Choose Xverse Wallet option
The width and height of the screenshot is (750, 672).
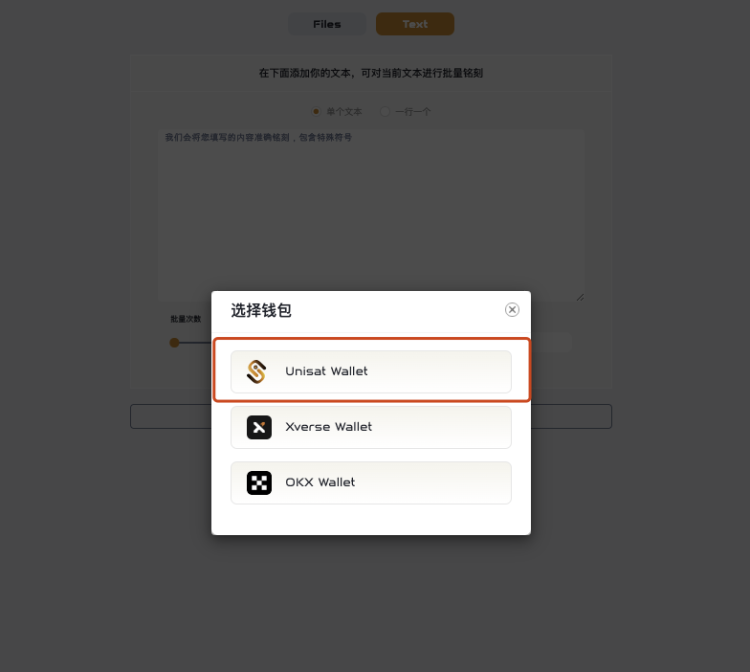click(x=371, y=427)
